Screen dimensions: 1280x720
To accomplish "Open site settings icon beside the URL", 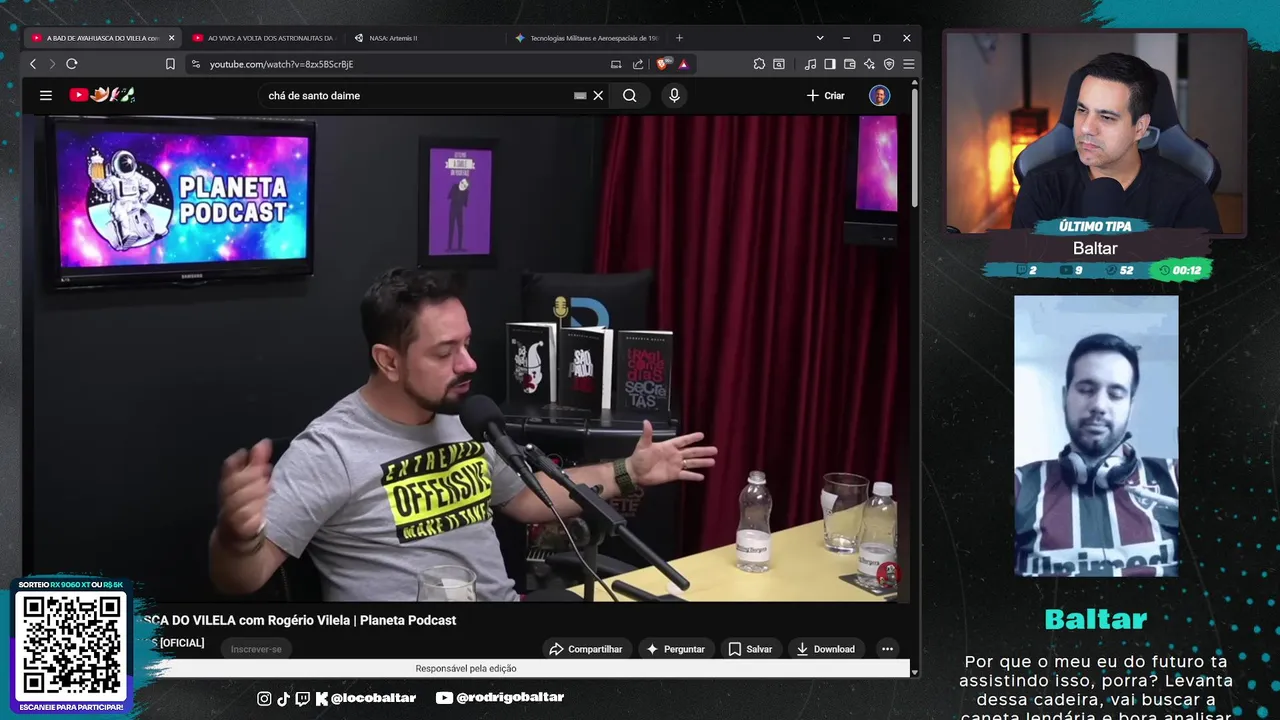I will click(x=195, y=64).
